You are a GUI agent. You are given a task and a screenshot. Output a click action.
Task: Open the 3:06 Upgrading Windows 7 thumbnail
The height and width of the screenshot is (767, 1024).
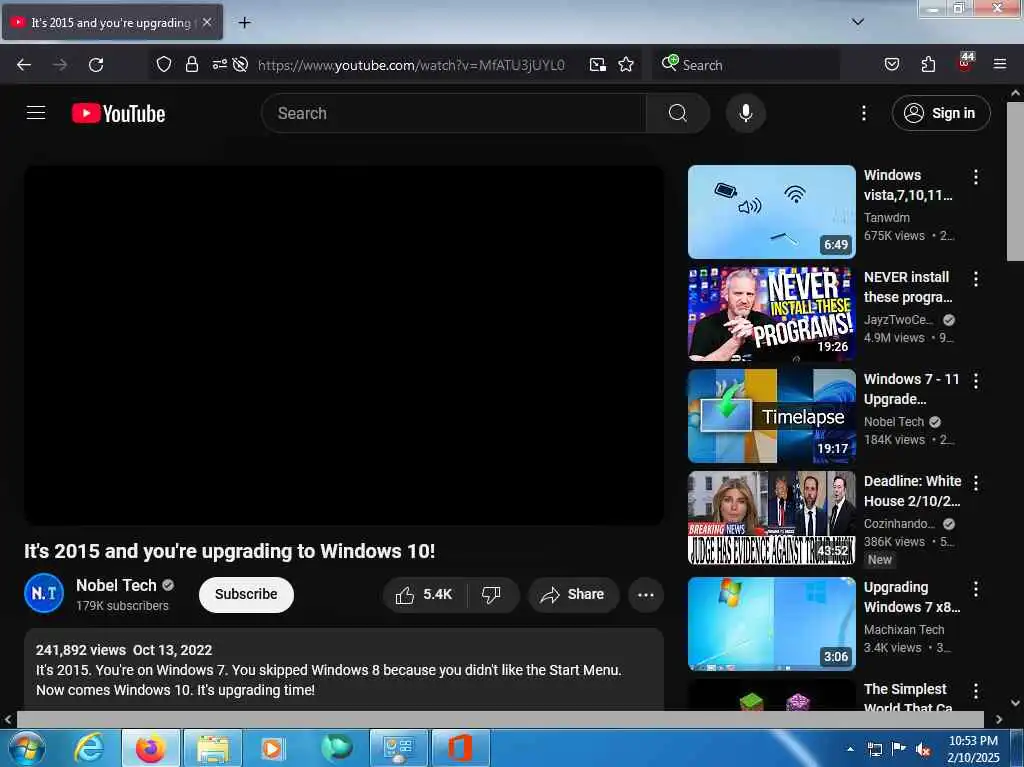[x=771, y=623]
